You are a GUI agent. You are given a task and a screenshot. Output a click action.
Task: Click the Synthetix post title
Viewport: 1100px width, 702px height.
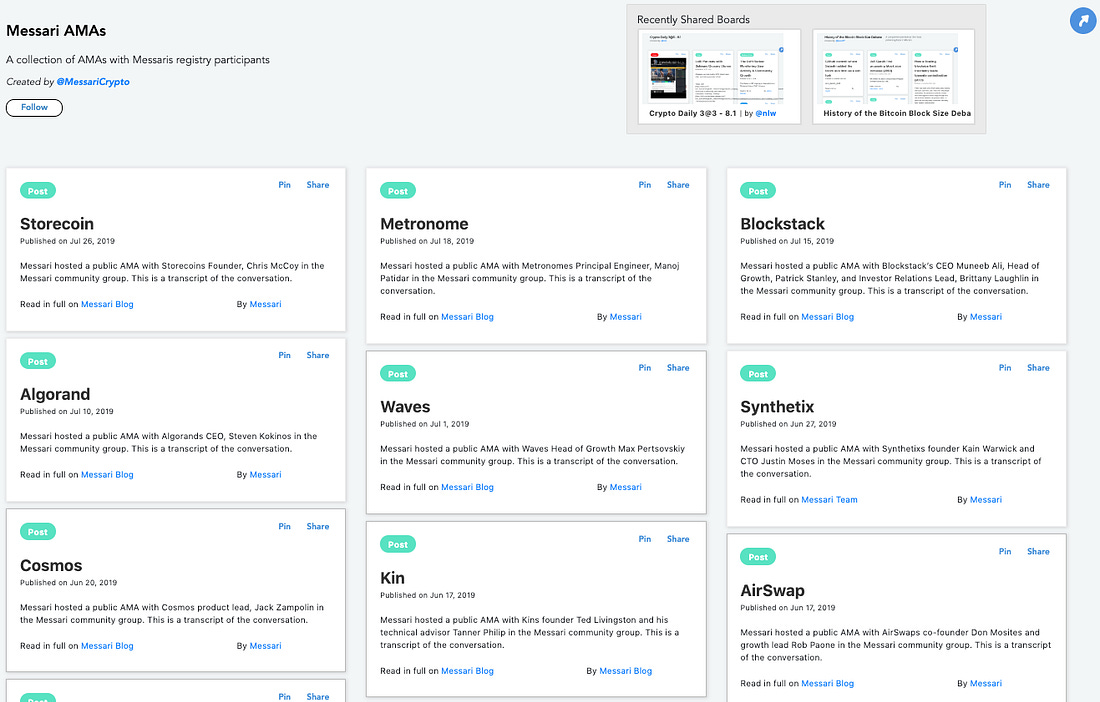click(777, 407)
